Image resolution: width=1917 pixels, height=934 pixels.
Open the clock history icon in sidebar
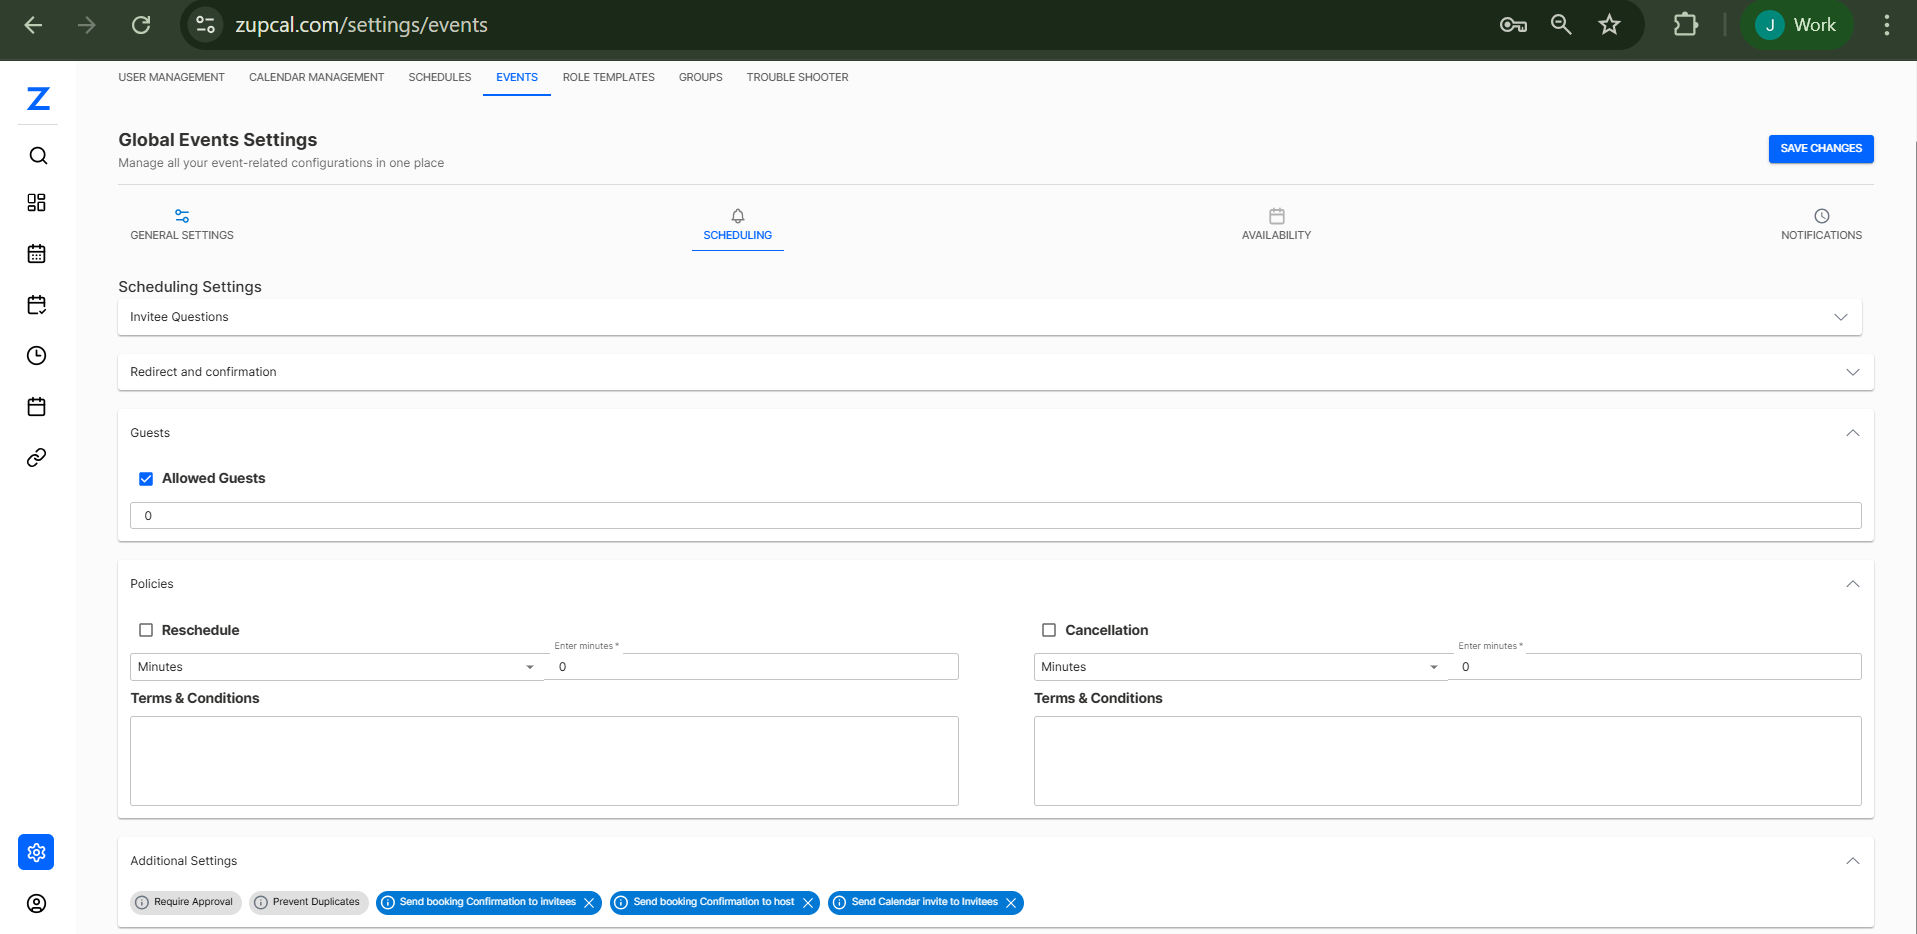pos(37,355)
